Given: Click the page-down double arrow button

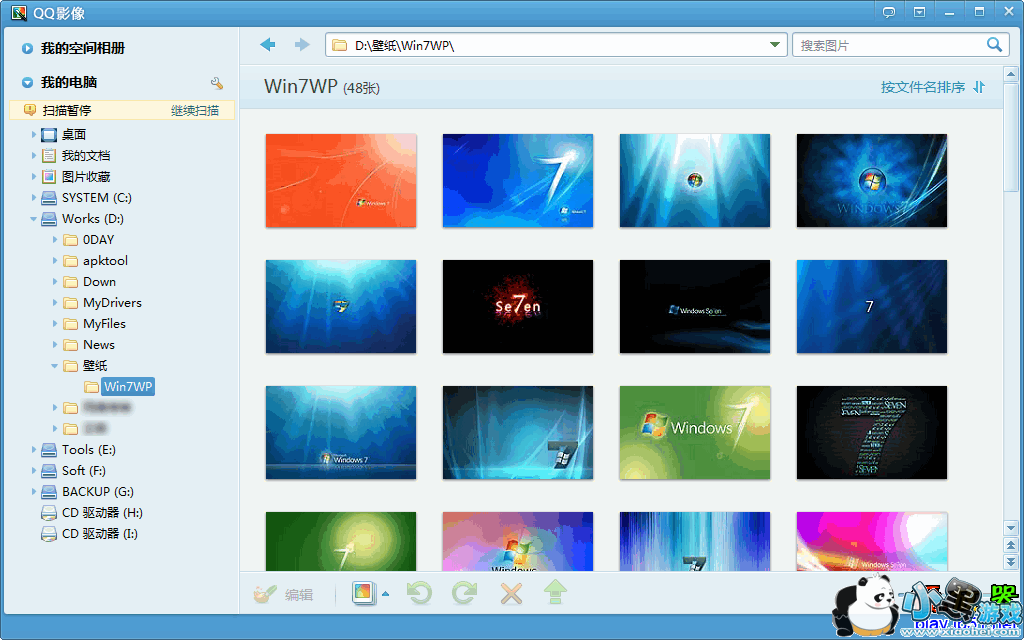Looking at the screenshot, I should click(x=1011, y=562).
